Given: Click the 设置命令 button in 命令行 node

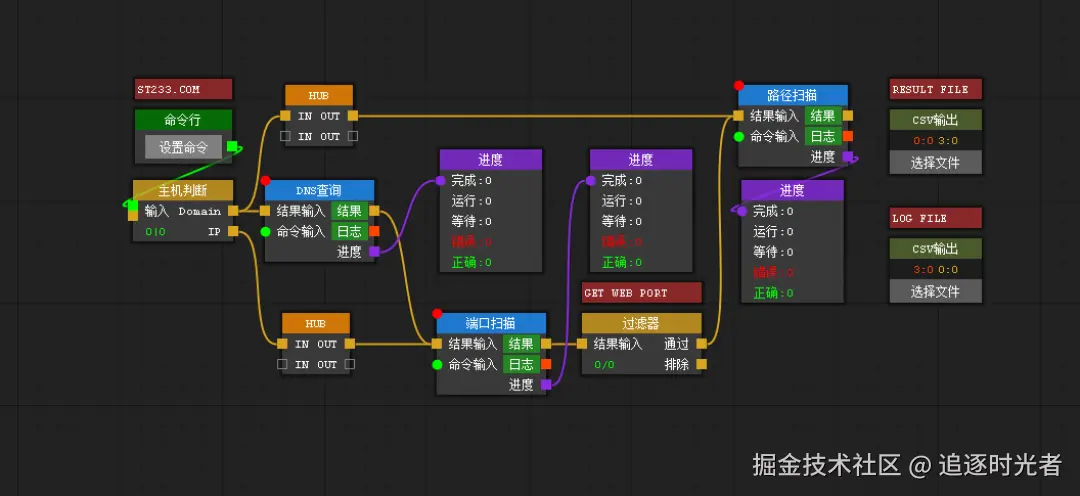Looking at the screenshot, I should [183, 147].
